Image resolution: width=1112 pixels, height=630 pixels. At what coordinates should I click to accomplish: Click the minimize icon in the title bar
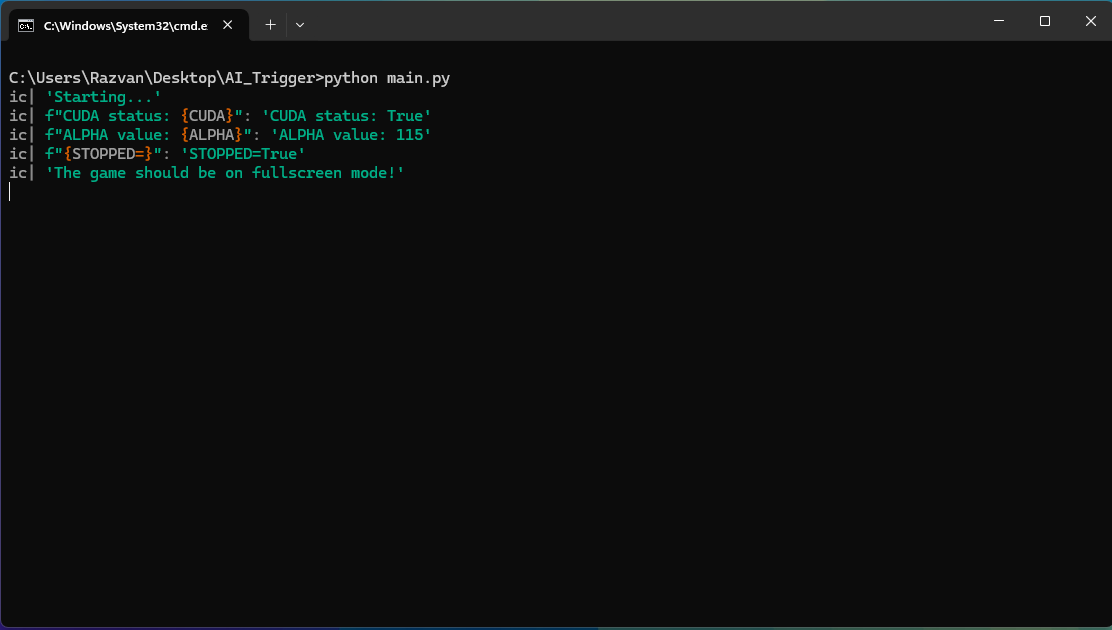(x=998, y=21)
